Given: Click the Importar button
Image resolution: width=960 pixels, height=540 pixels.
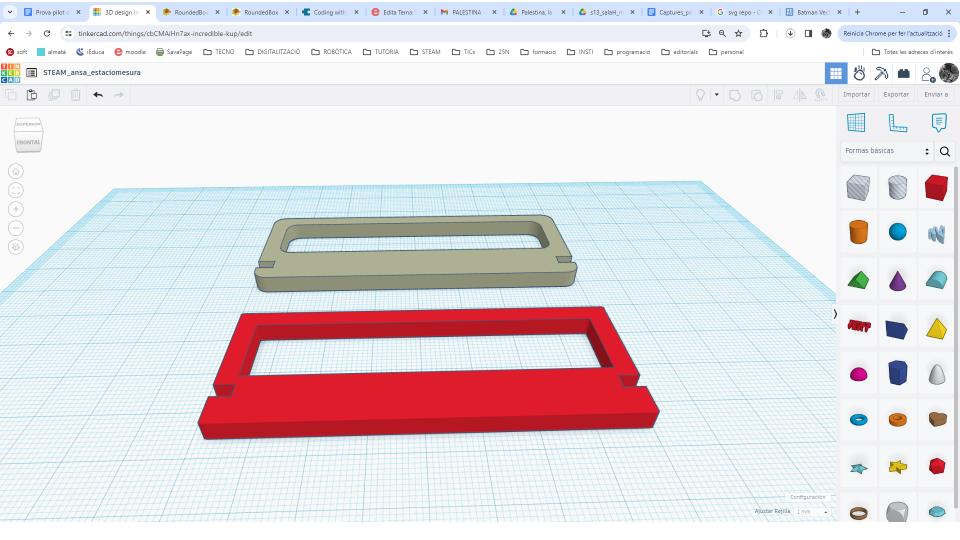Looking at the screenshot, I should [x=856, y=94].
